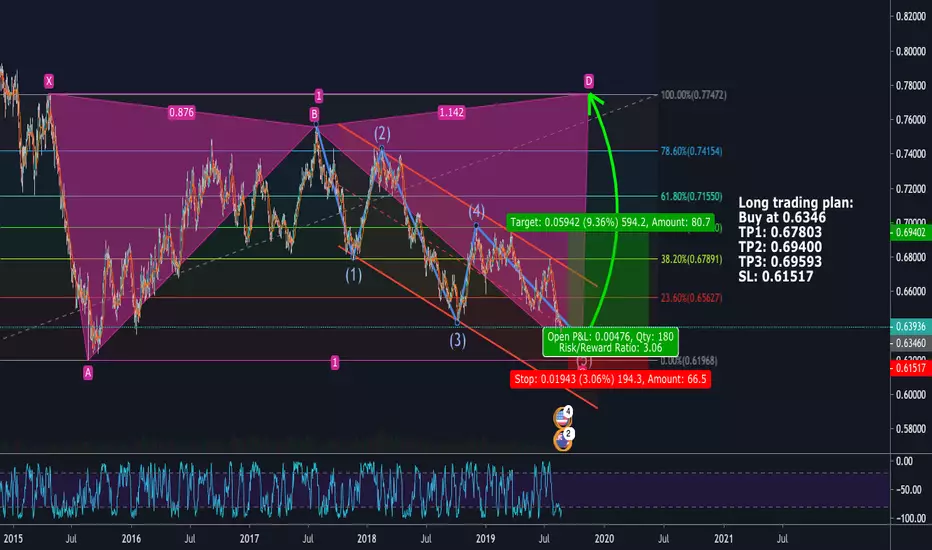Viewport: 932px width, 550px height.
Task: Select the pink X pattern point label
Action: 49,81
